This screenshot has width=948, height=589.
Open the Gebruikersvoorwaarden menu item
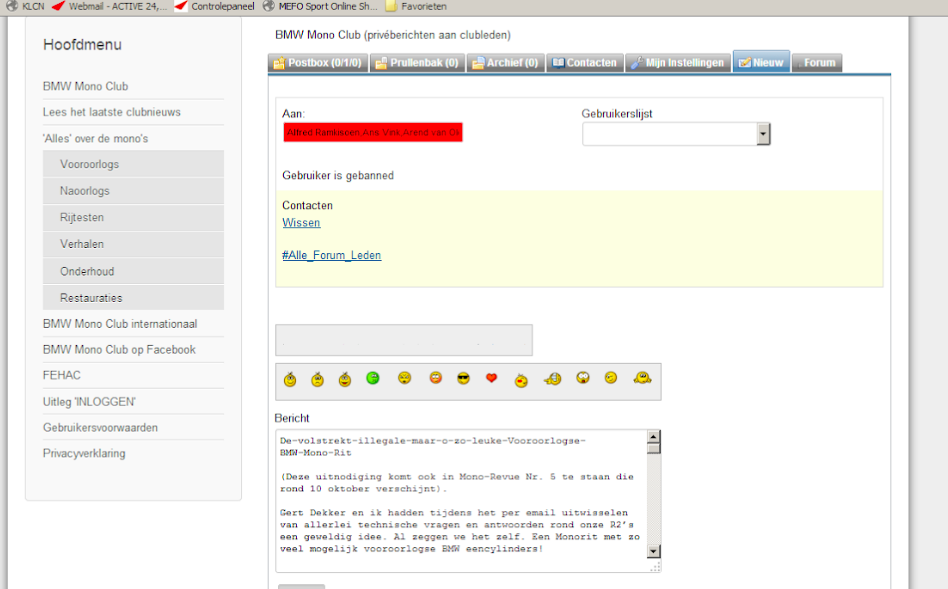[100, 428]
